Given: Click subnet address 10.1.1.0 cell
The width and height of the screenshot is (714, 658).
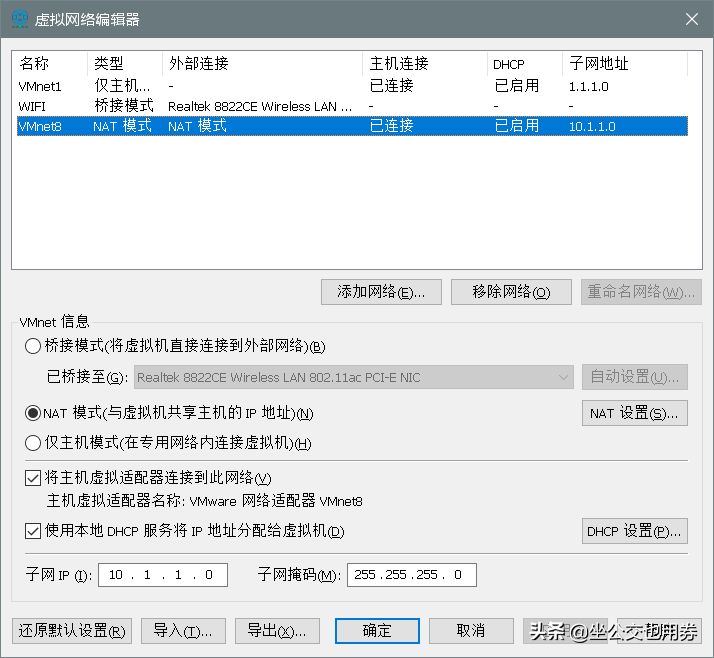Looking at the screenshot, I should [592, 126].
